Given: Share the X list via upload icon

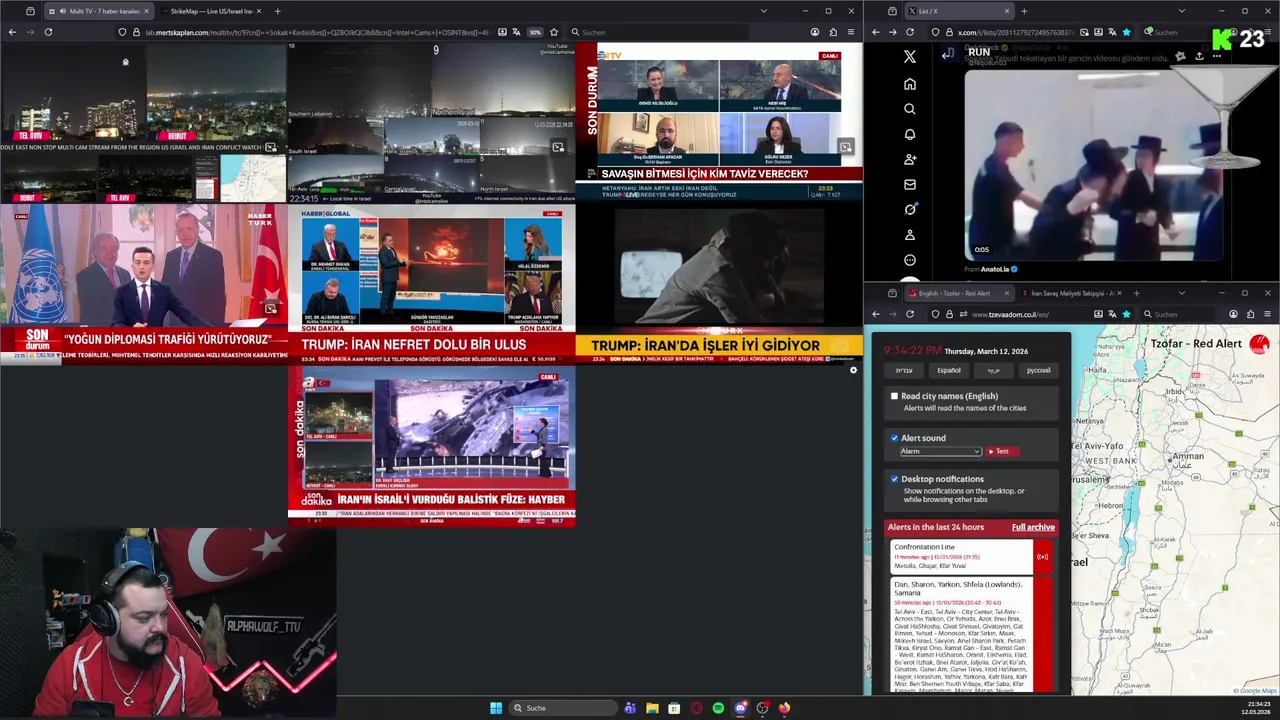Looking at the screenshot, I should tap(1199, 56).
